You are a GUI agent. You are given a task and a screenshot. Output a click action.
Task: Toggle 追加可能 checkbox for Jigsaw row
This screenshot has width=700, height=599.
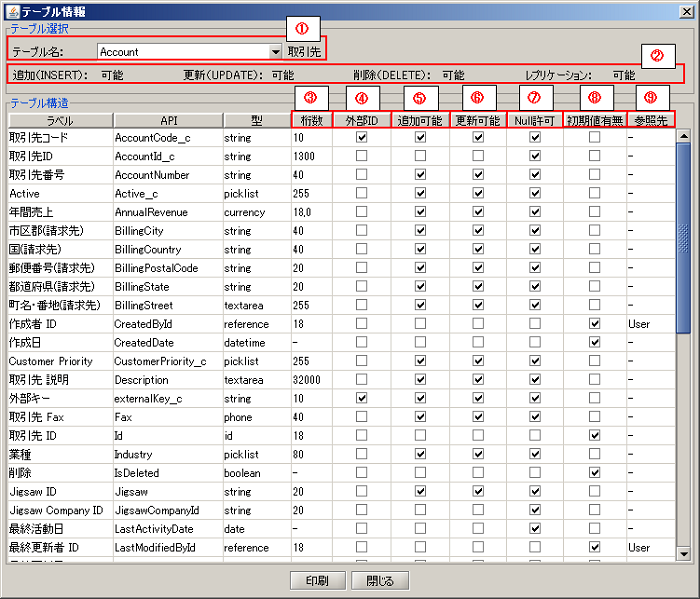click(x=420, y=491)
